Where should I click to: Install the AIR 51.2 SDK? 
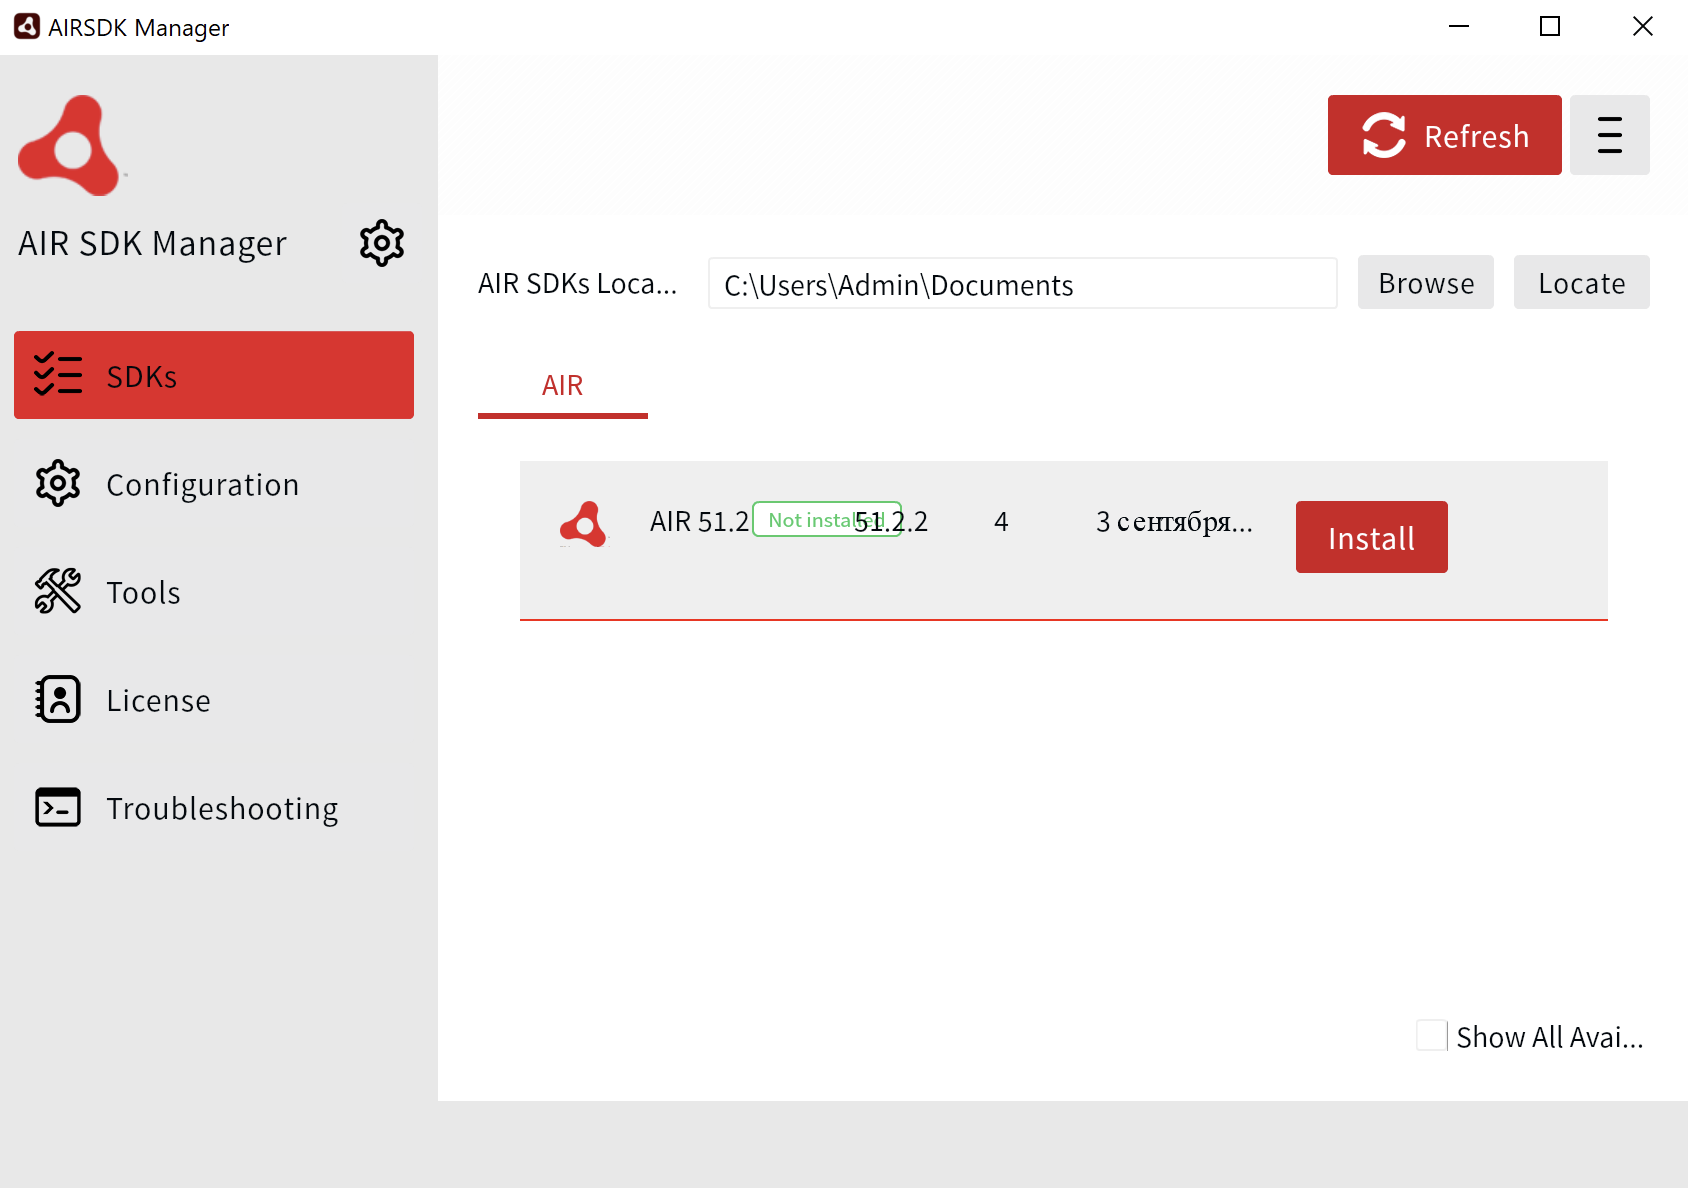coord(1371,537)
